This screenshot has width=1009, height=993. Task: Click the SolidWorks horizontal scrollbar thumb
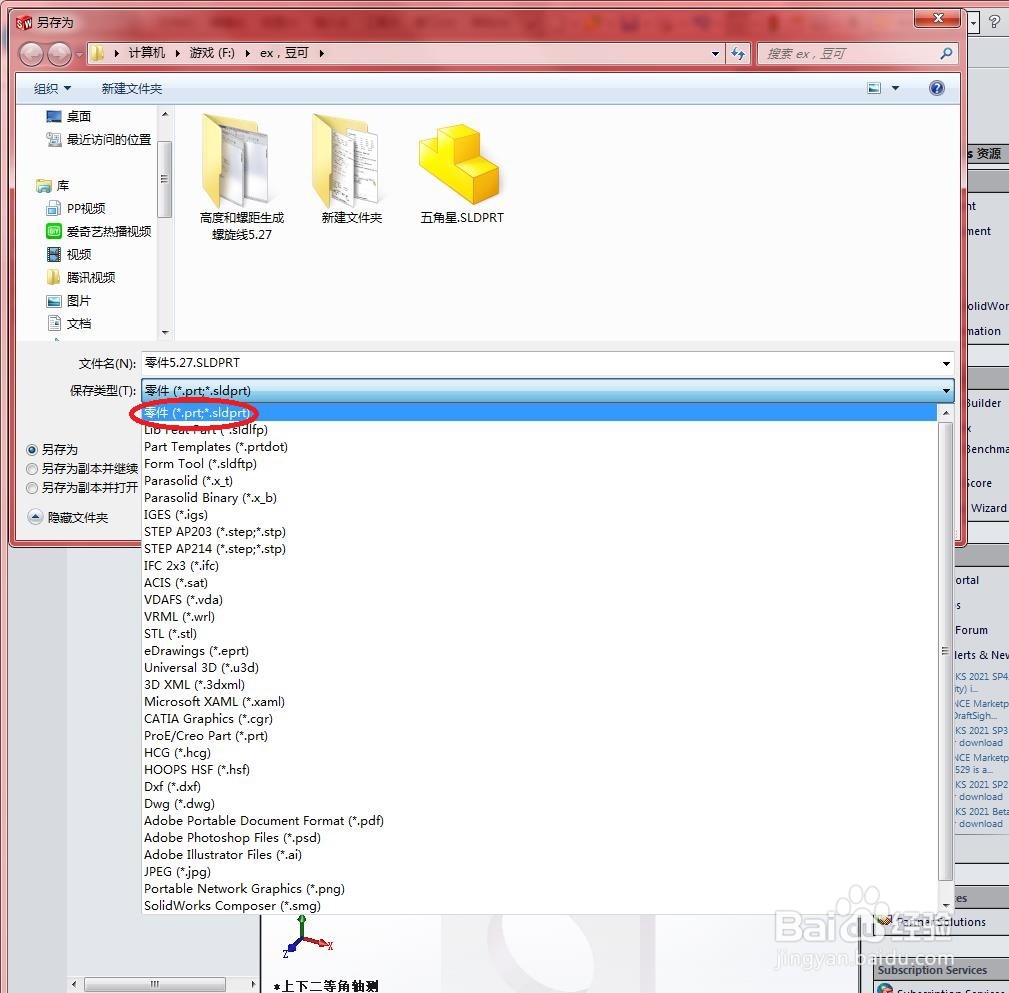tap(154, 984)
